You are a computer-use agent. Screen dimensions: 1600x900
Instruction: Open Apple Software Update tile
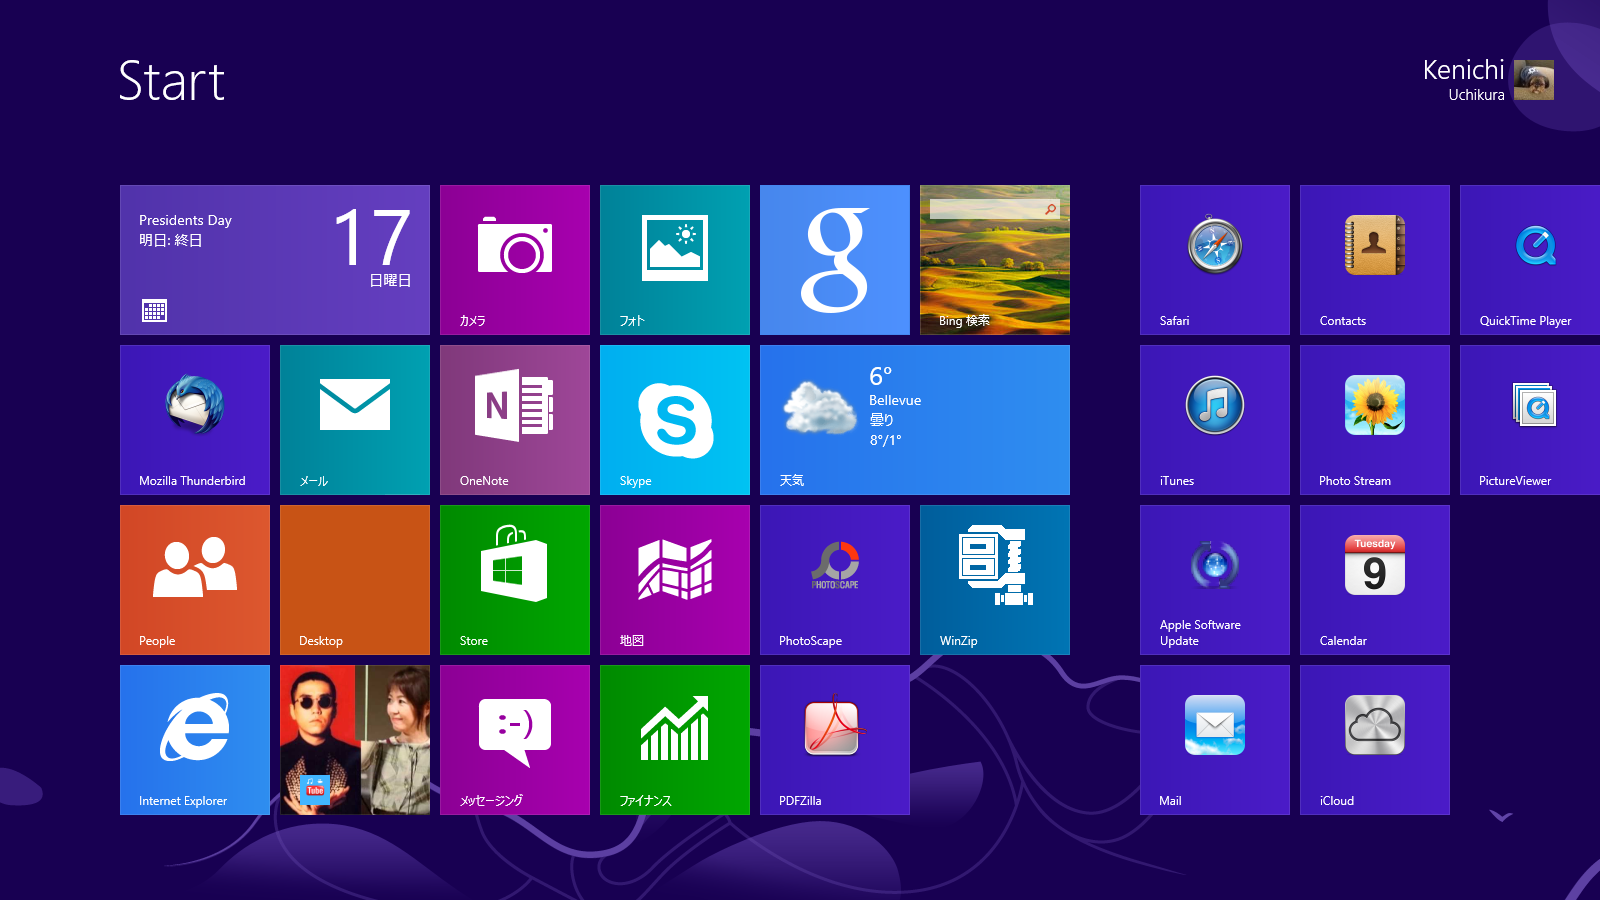(1215, 580)
